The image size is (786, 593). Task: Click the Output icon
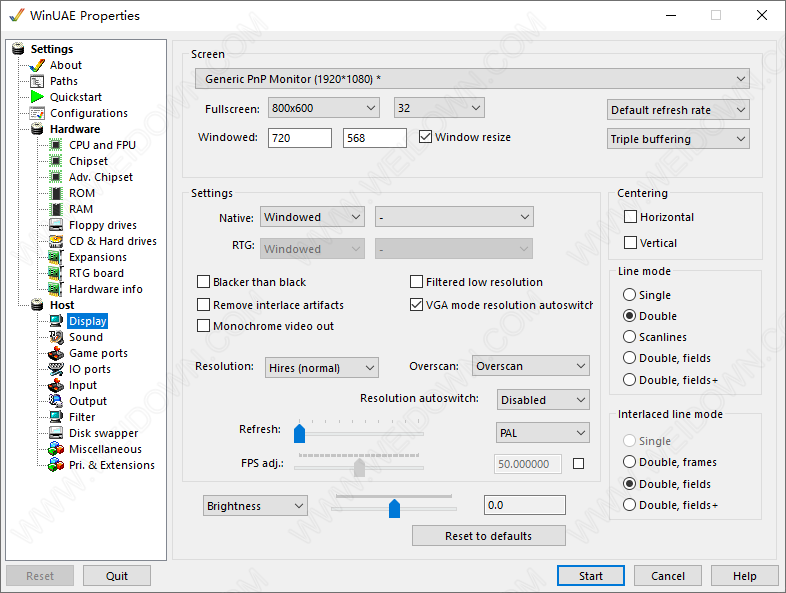[56, 401]
